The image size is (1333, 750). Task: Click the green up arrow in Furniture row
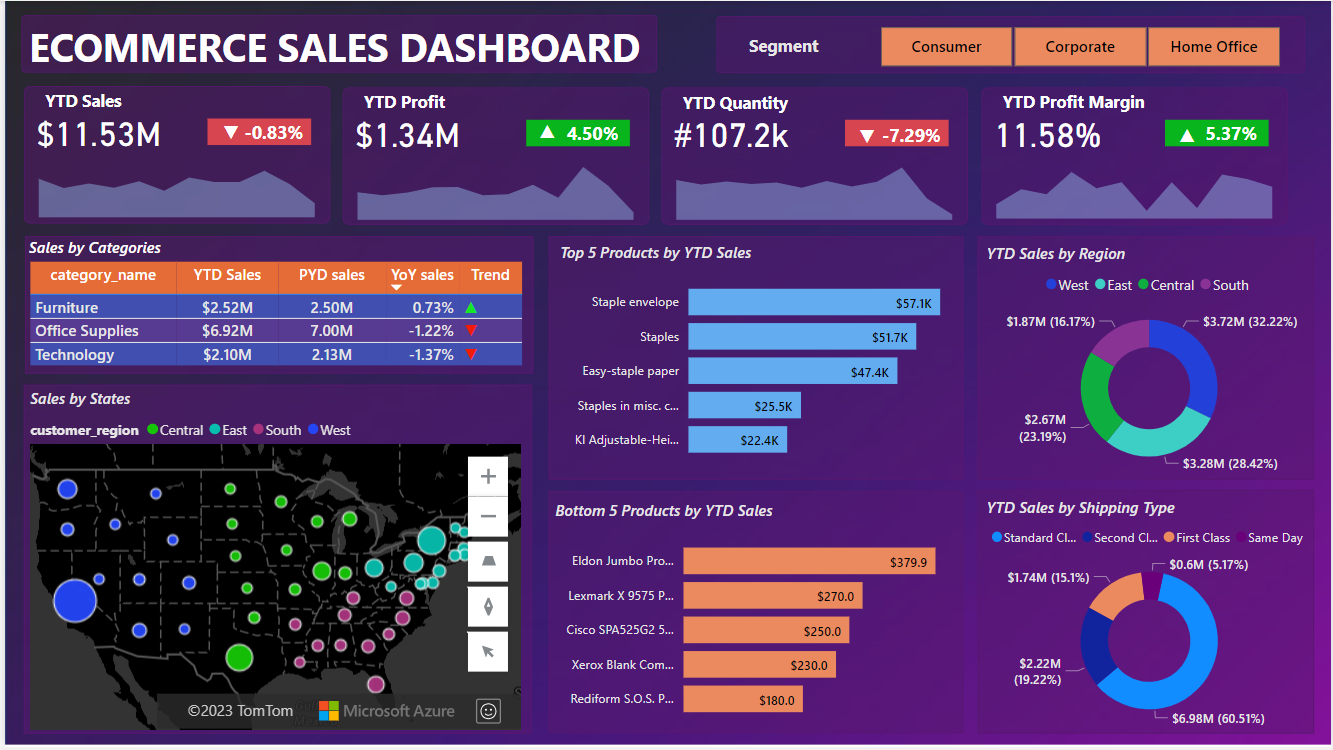coord(471,308)
